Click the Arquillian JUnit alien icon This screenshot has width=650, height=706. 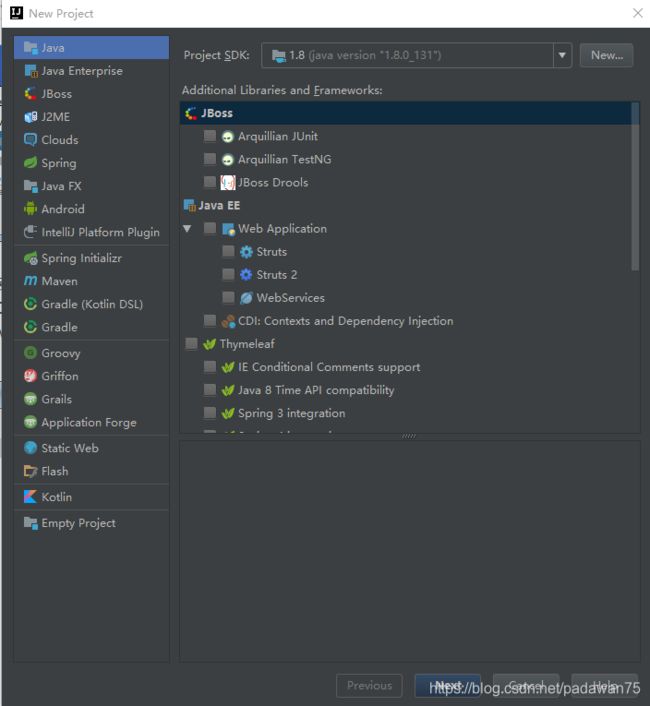pyautogui.click(x=228, y=136)
